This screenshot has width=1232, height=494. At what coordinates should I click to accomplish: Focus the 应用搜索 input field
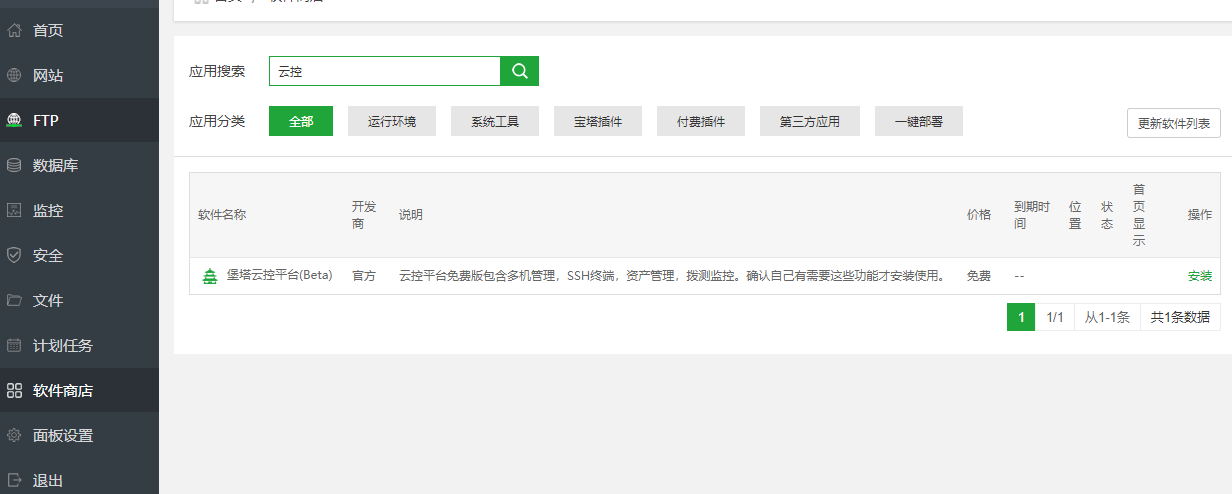tap(385, 71)
